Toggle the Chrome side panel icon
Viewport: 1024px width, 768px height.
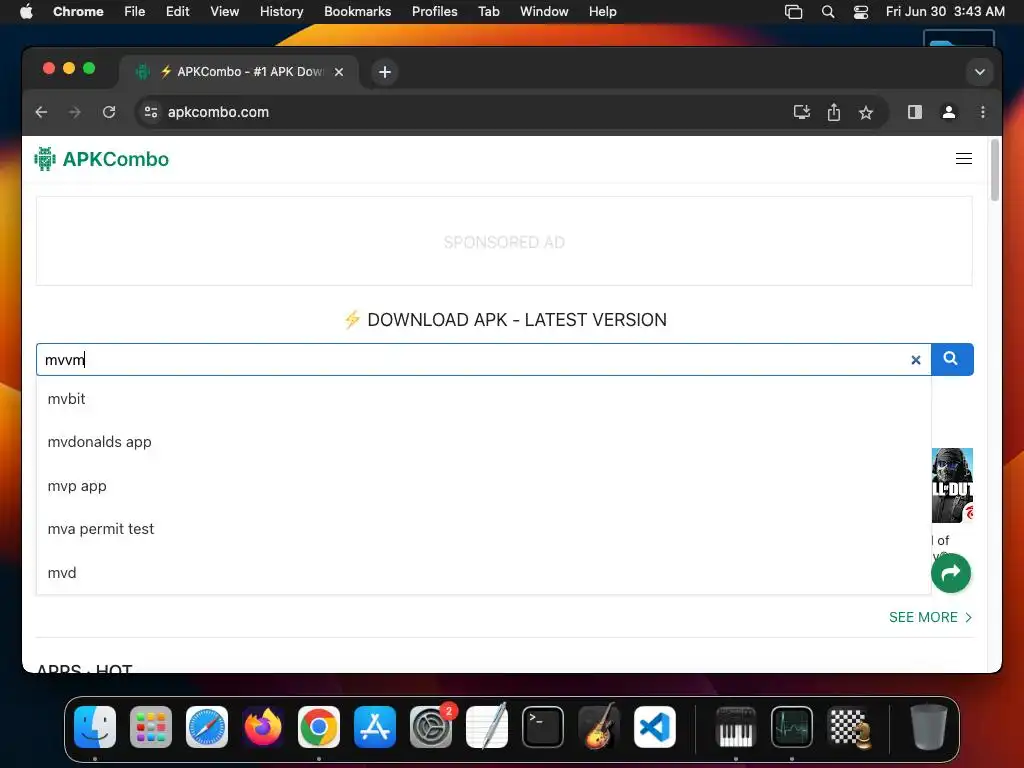[x=915, y=112]
